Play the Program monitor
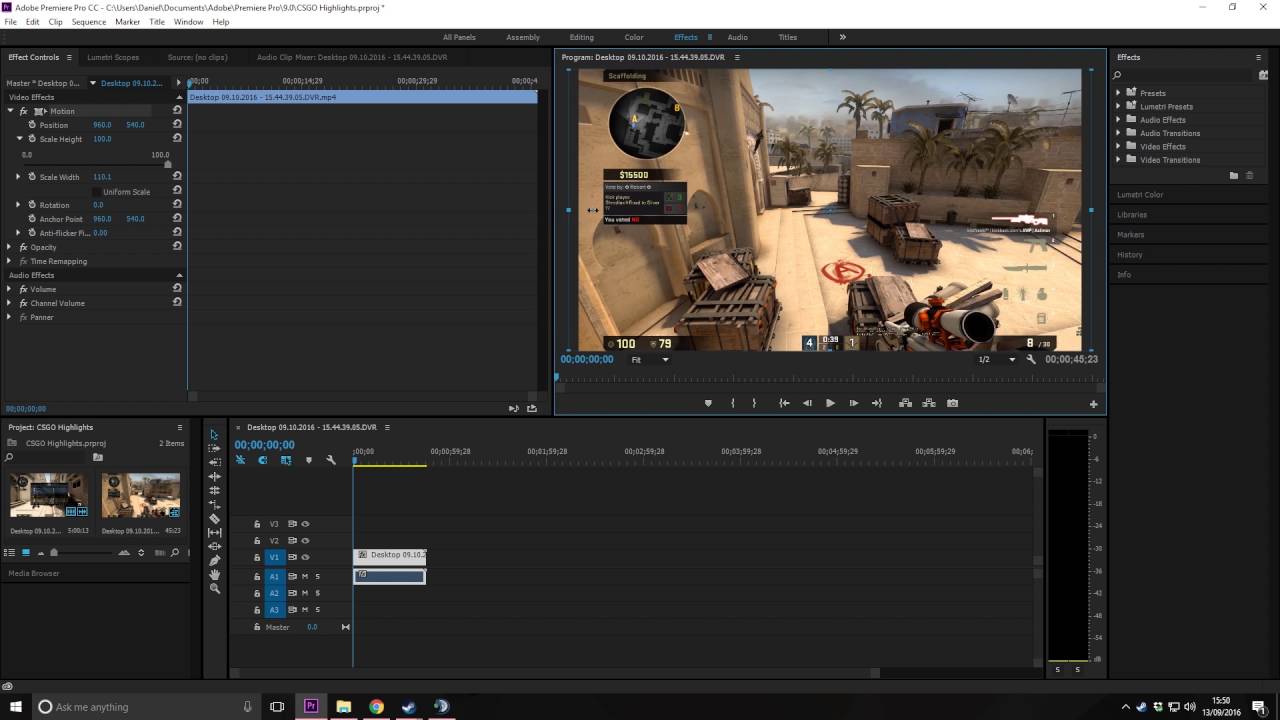The height and width of the screenshot is (720, 1280). tap(829, 403)
